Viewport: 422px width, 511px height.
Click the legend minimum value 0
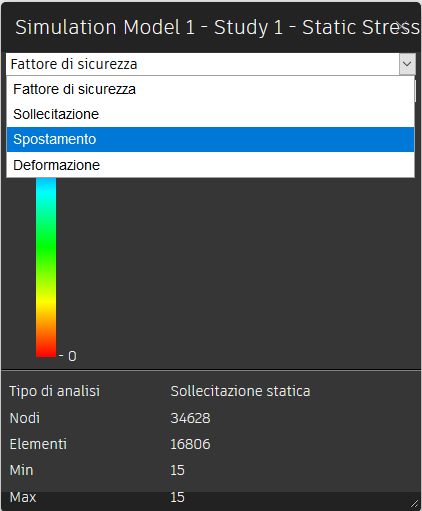pos(72,356)
